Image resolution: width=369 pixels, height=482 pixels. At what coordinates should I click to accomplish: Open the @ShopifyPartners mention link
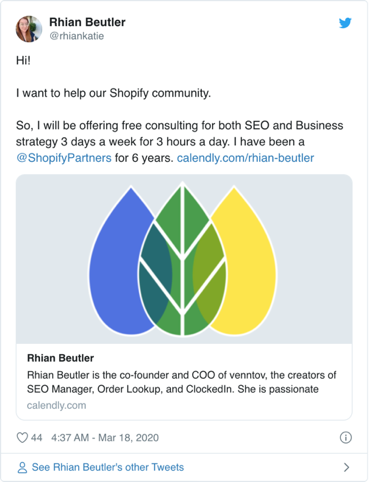pyautogui.click(x=64, y=158)
